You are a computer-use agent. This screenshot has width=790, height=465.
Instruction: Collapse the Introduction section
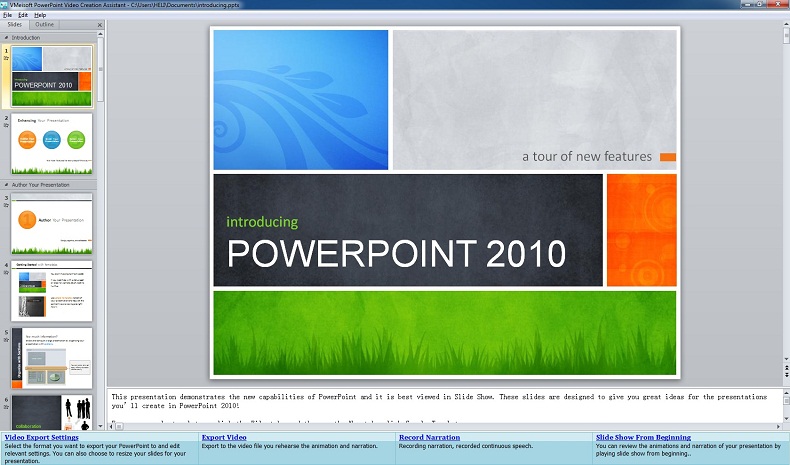click(x=6, y=37)
